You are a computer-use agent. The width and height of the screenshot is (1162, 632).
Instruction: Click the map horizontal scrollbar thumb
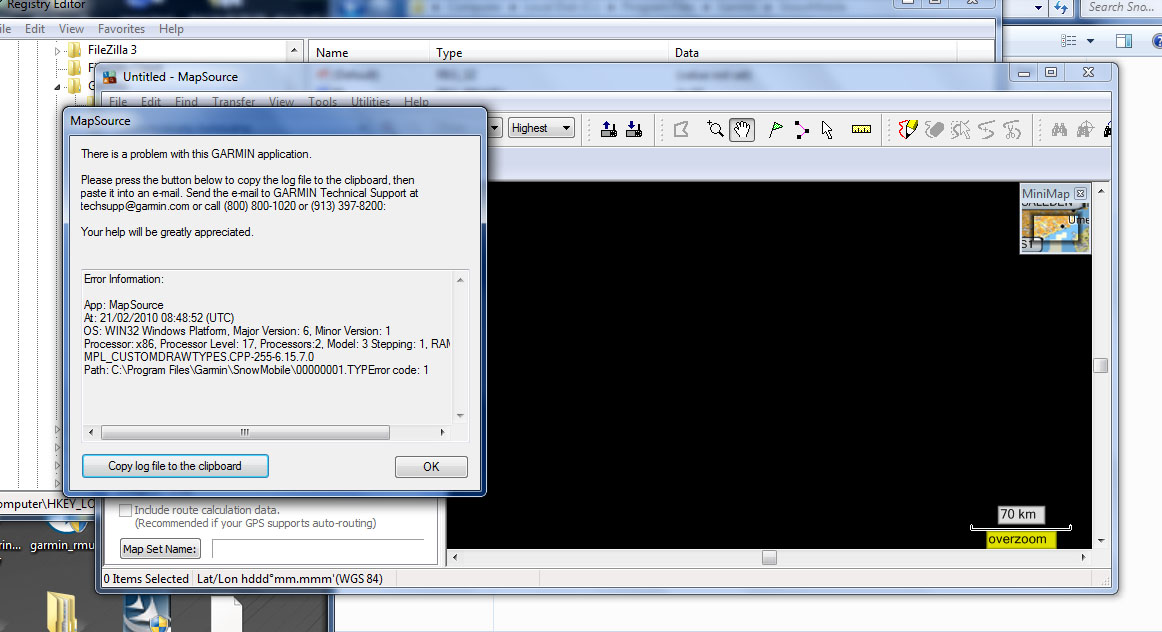[769, 557]
